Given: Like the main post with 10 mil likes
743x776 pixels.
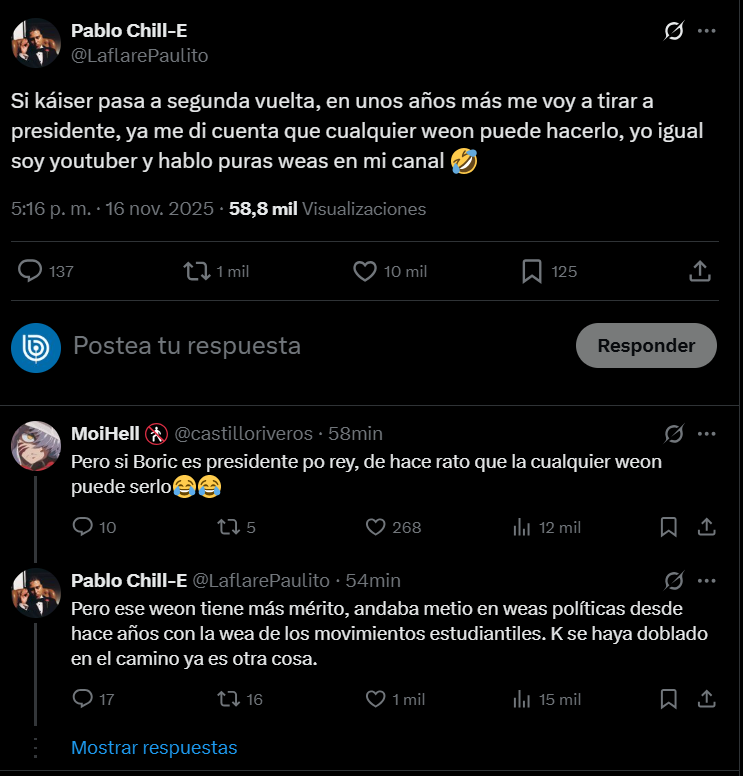Looking at the screenshot, I should 366,271.
